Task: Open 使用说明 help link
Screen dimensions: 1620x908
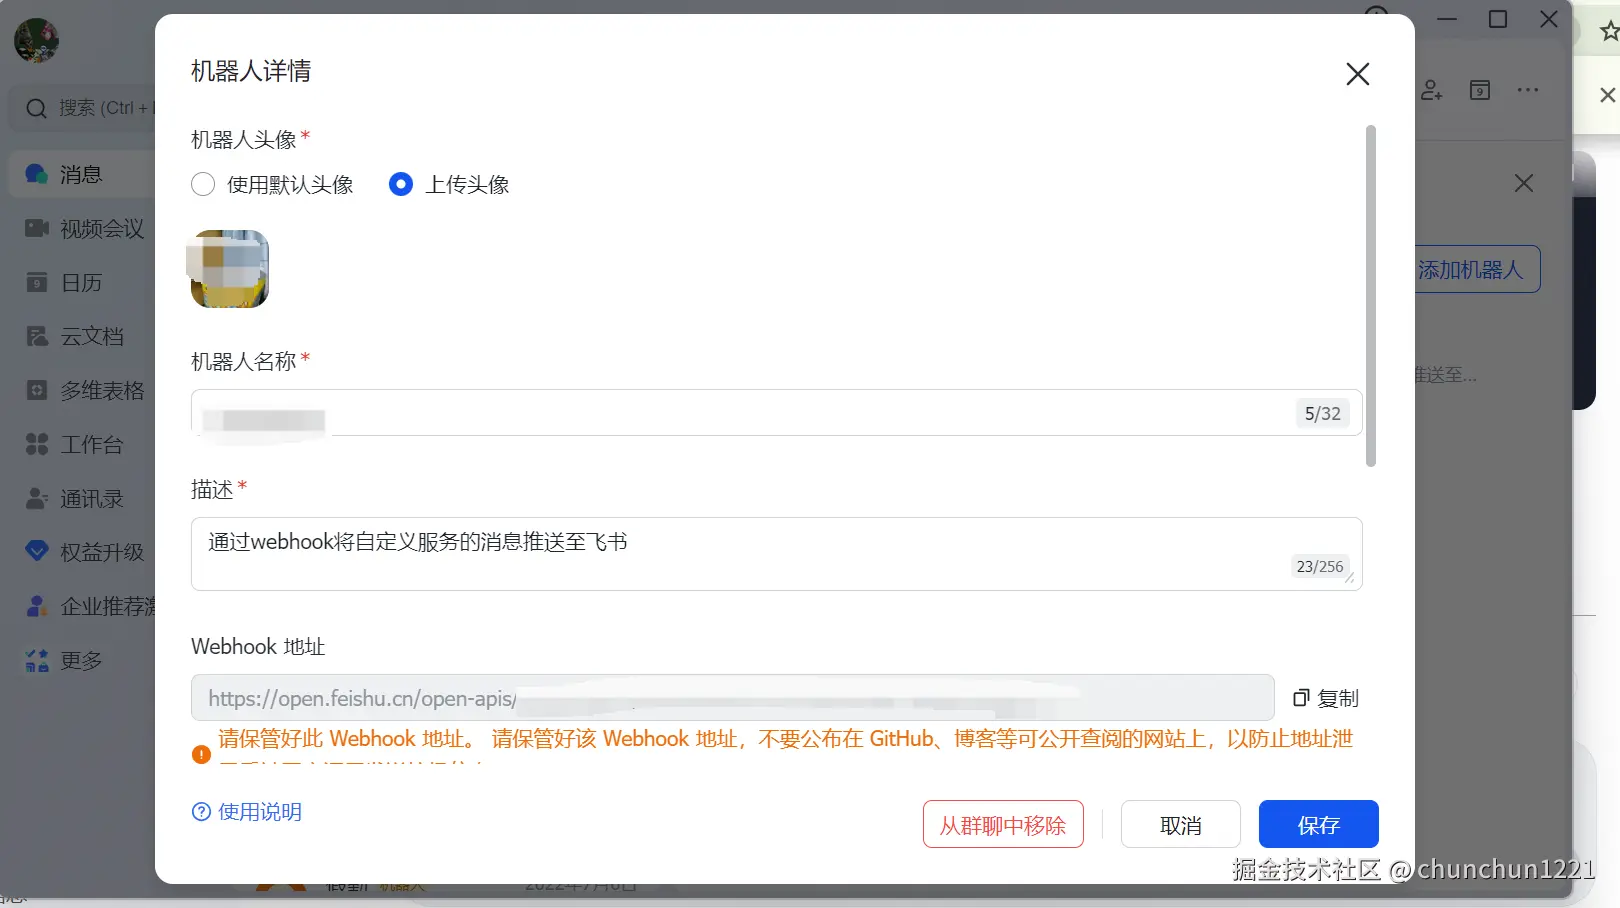Action: [x=247, y=812]
